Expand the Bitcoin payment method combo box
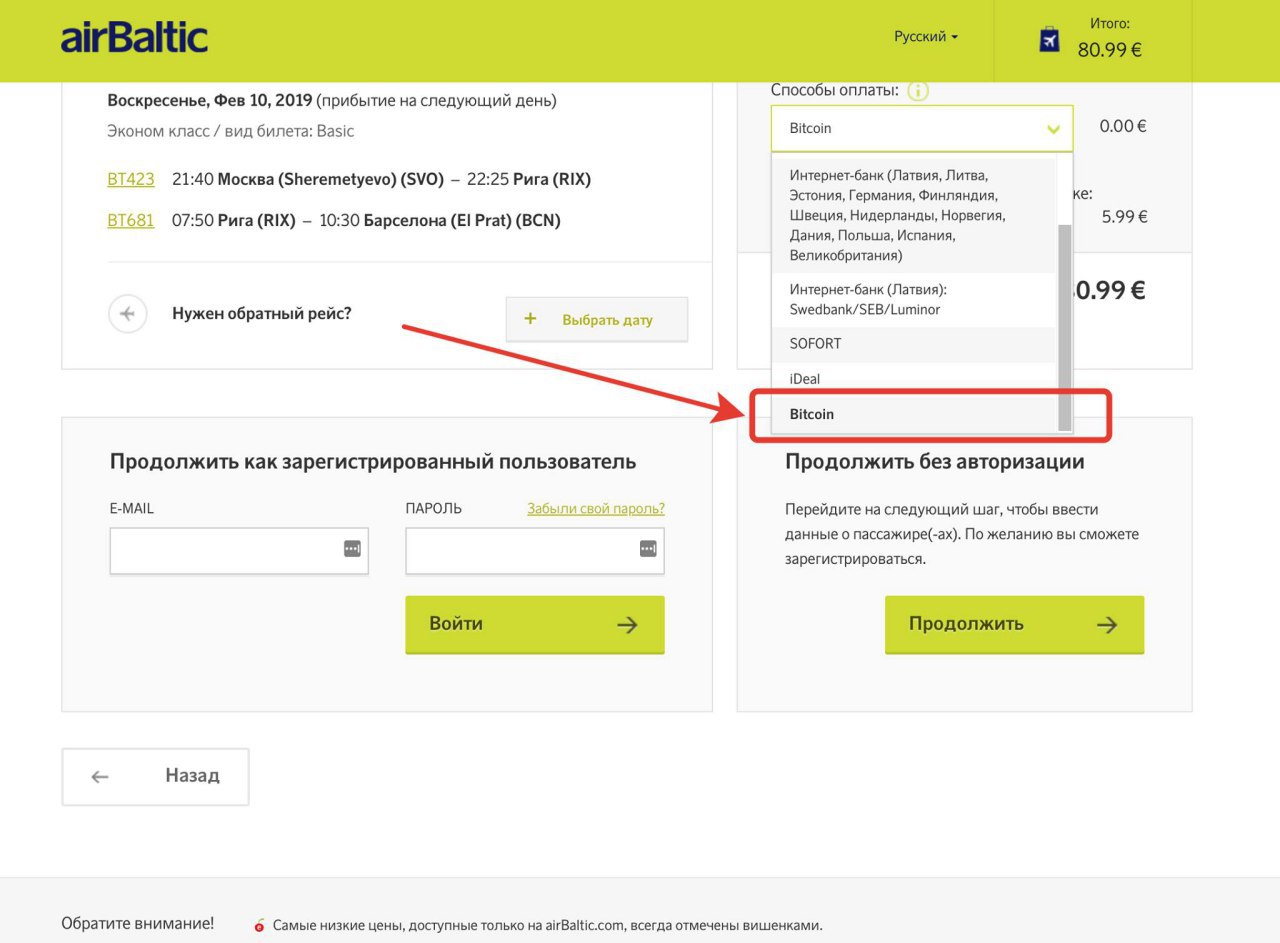The height and width of the screenshot is (943, 1280). point(922,128)
